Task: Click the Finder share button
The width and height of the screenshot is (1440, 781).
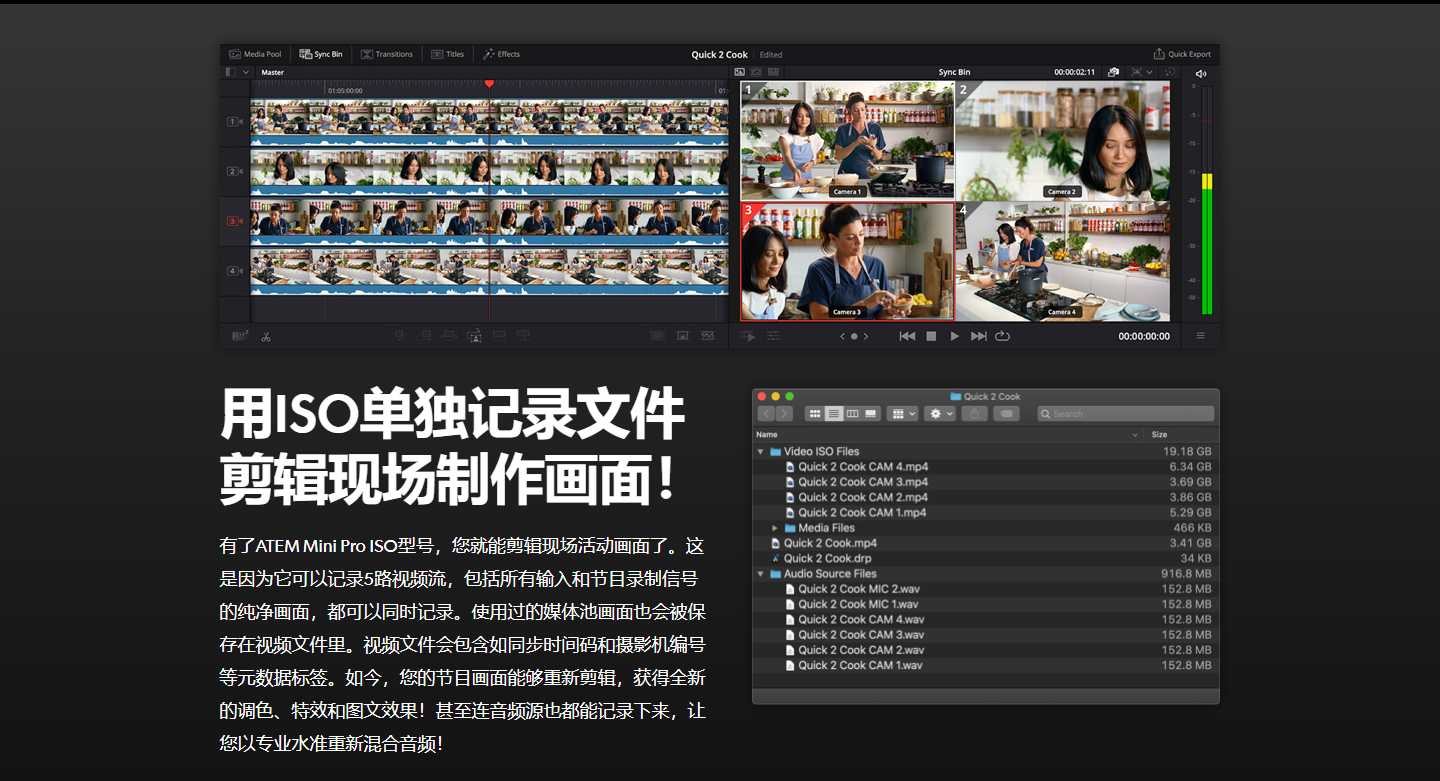Action: 974,414
